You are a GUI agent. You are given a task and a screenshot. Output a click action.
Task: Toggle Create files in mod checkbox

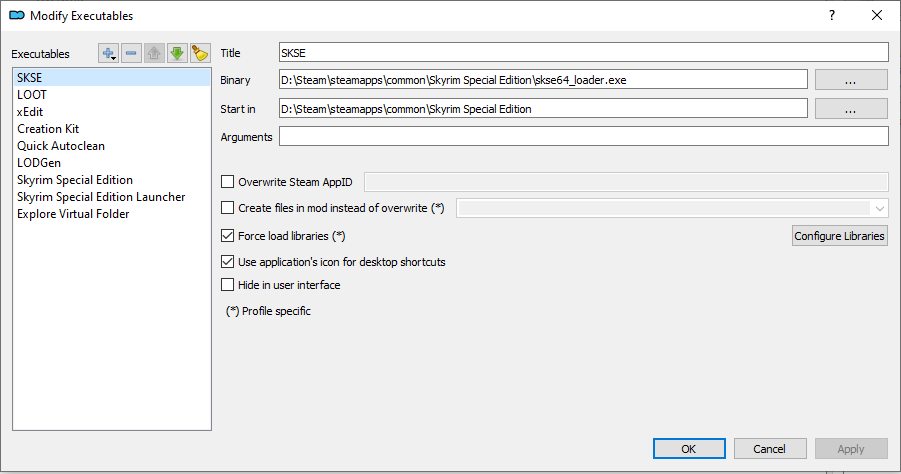click(228, 208)
